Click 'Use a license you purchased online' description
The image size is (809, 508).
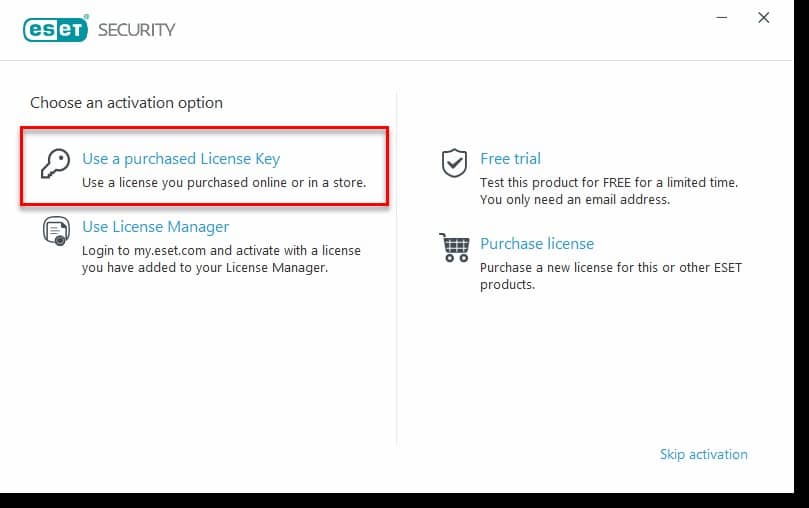click(x=224, y=183)
